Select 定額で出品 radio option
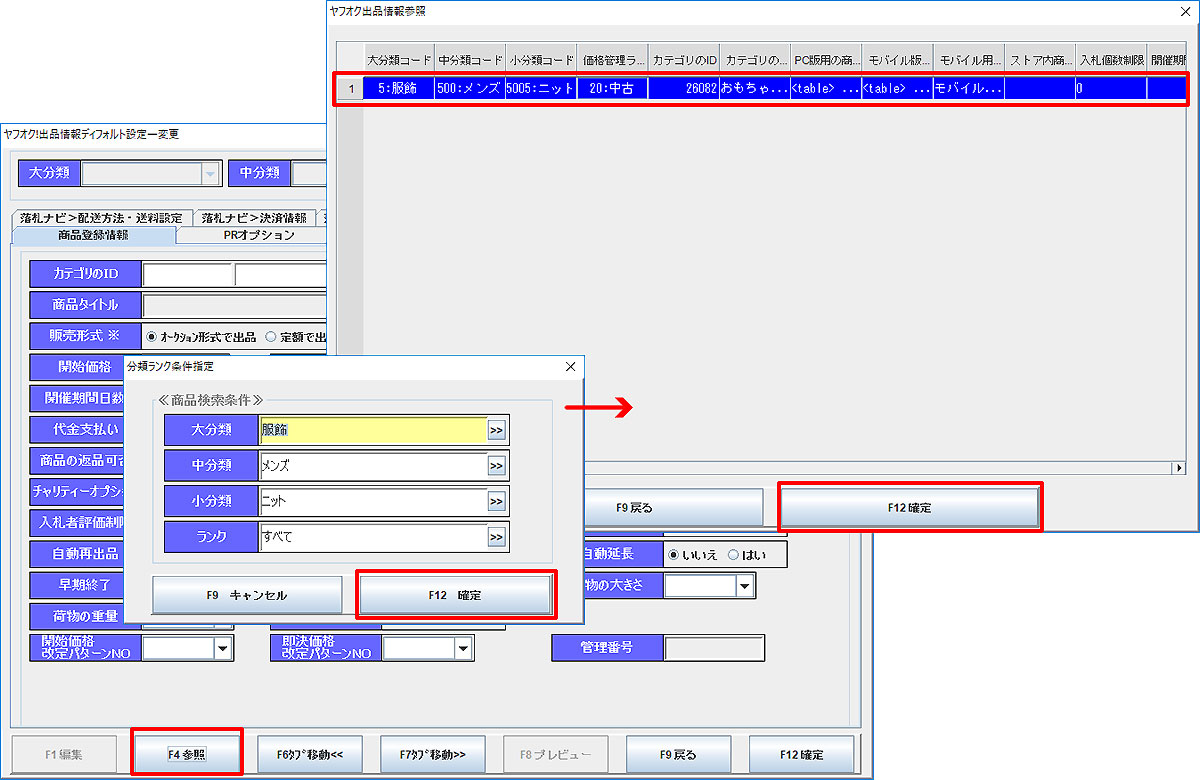The width and height of the screenshot is (1200, 780). pos(295,337)
